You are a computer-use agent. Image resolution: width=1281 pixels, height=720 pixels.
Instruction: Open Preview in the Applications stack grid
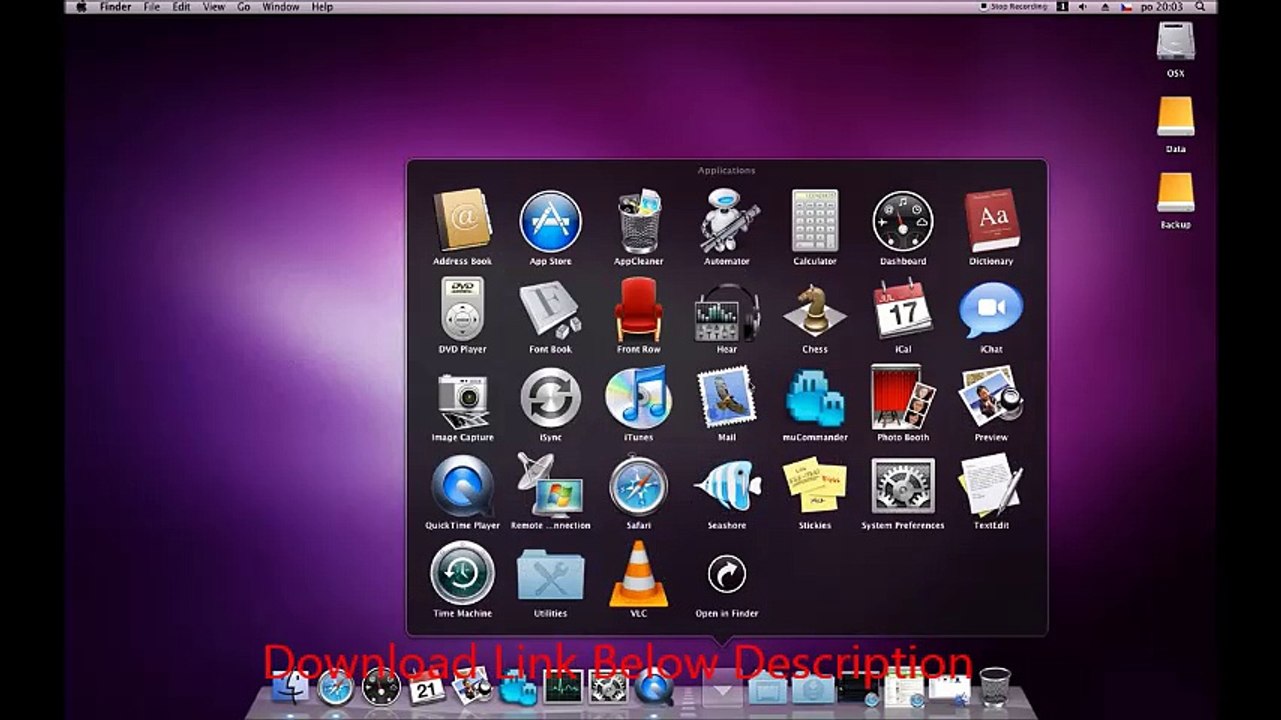(991, 397)
